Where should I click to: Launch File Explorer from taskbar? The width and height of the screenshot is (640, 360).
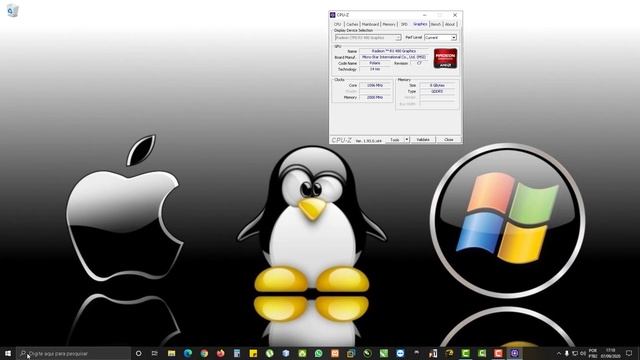[x=171, y=353]
